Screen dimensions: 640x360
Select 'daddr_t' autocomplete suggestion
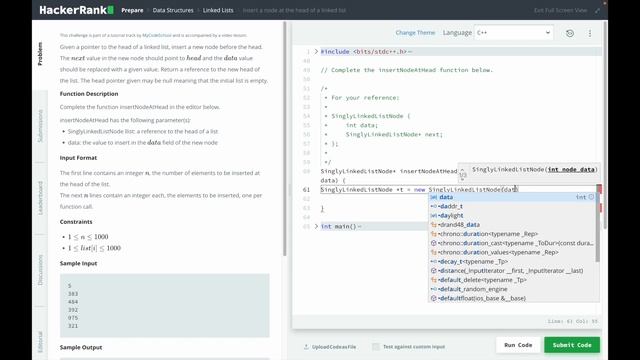point(512,206)
